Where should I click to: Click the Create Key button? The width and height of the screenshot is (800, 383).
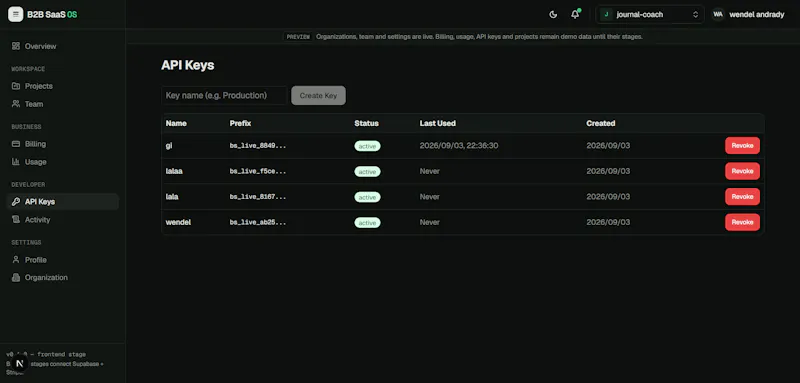318,95
